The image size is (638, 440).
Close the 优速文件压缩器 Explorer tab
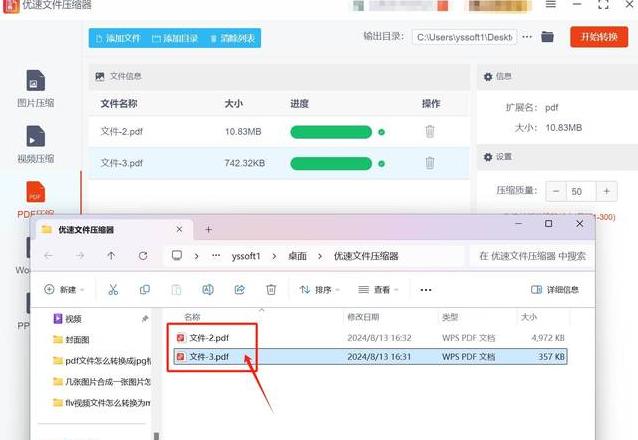179,230
